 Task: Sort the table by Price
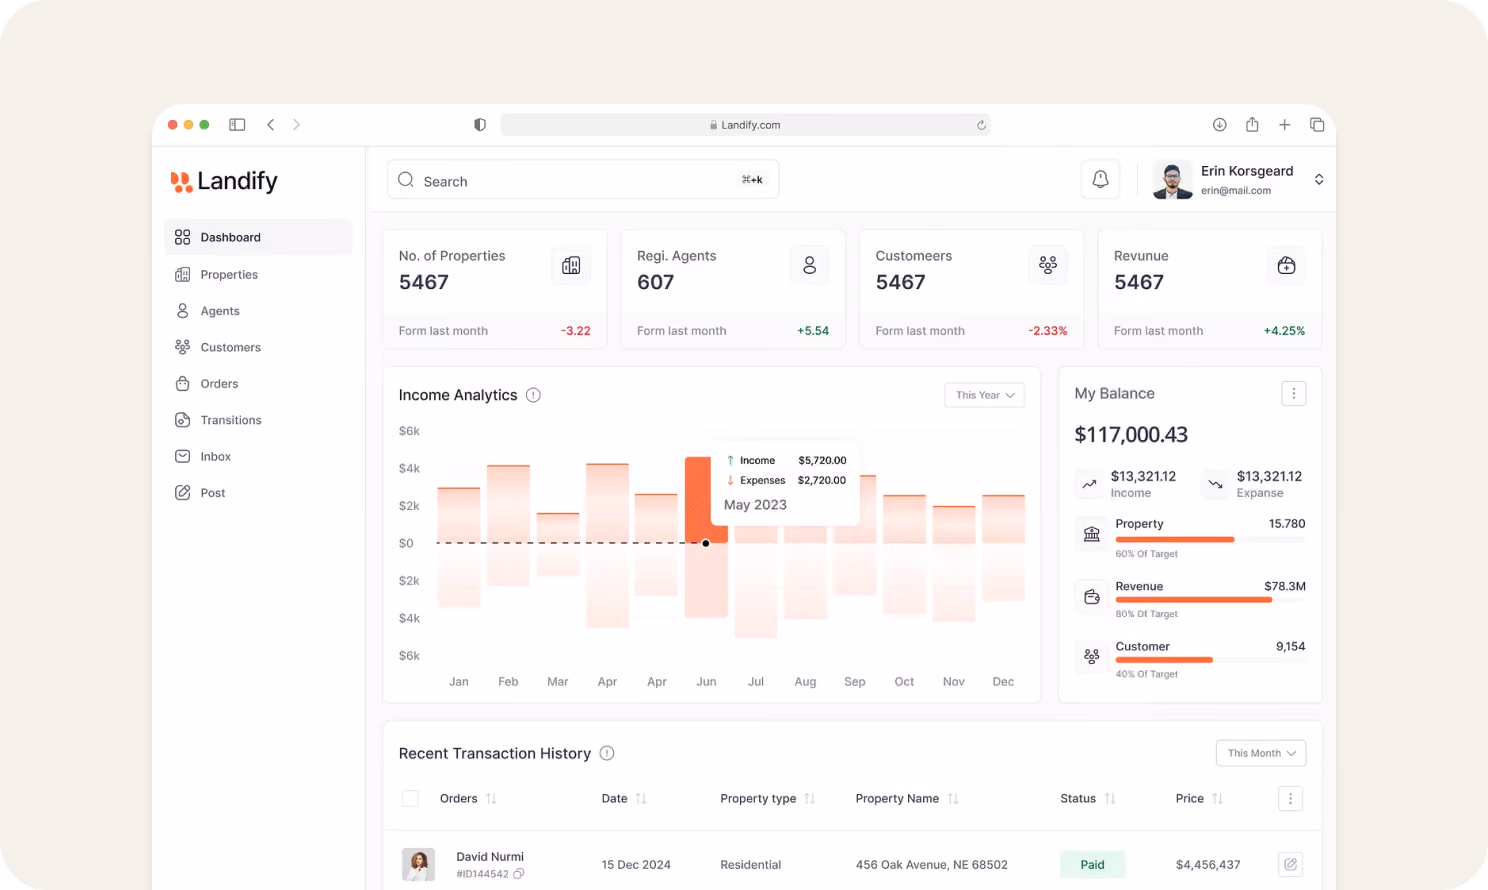tap(1217, 799)
